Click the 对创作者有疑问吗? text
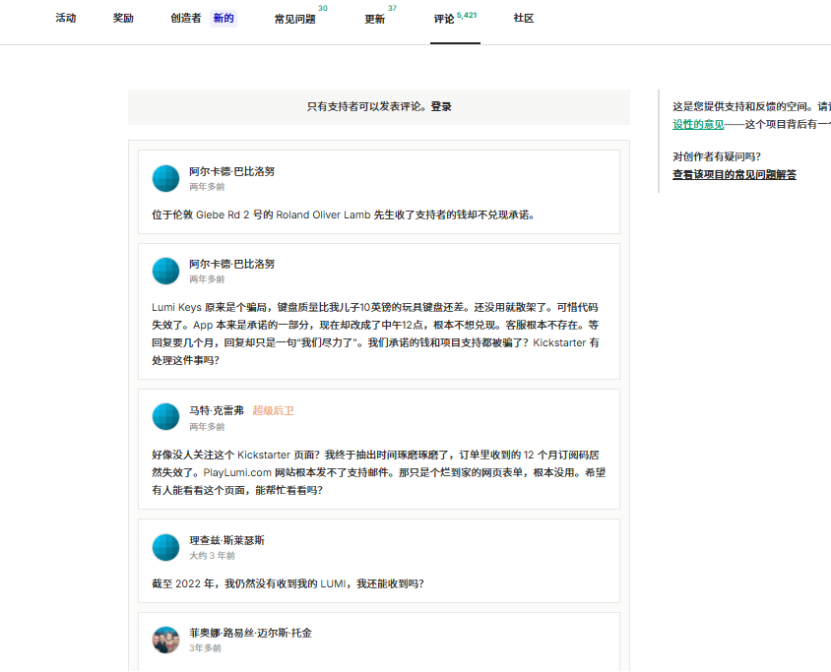 [717, 157]
